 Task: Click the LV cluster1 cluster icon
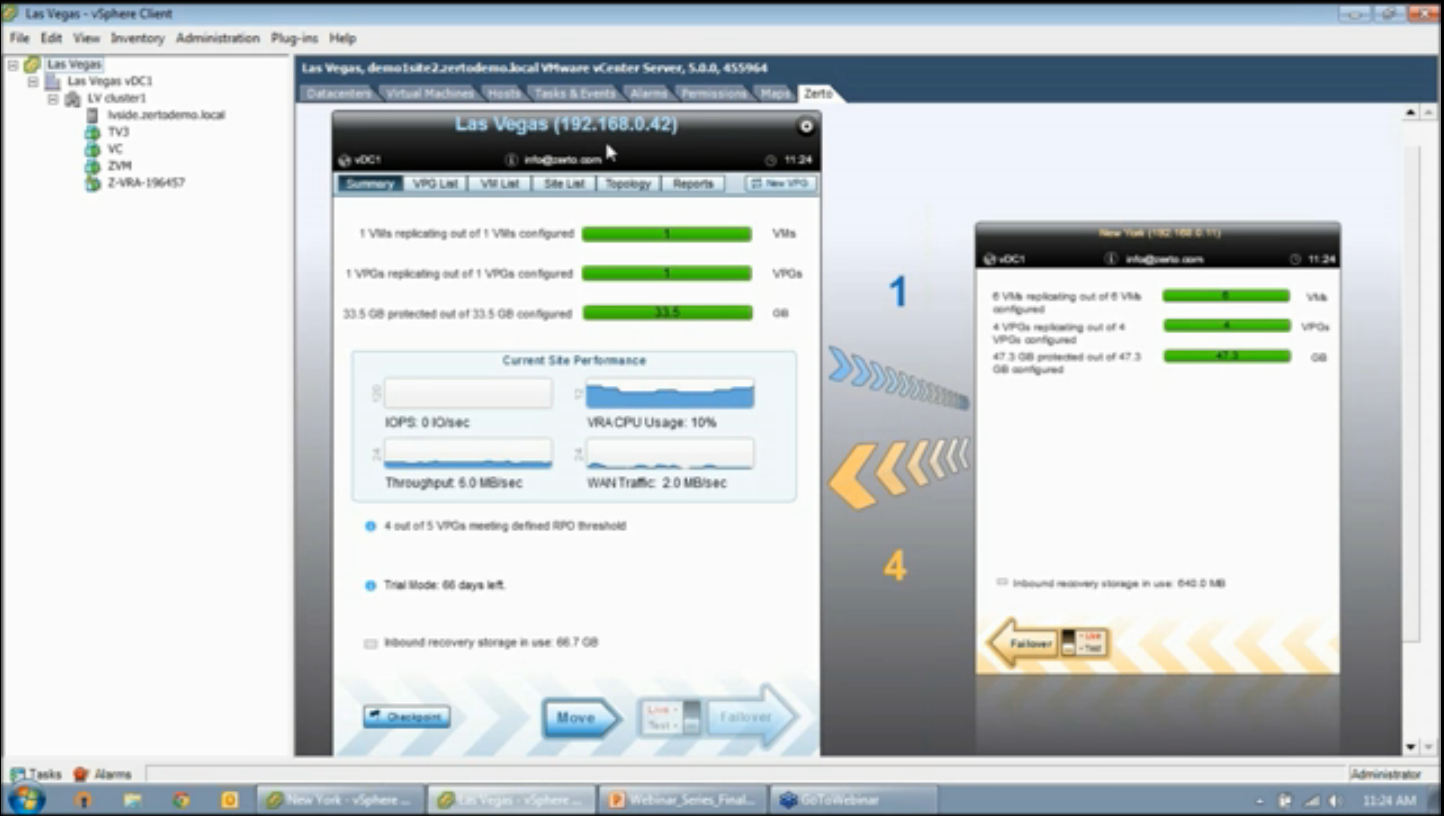72,98
